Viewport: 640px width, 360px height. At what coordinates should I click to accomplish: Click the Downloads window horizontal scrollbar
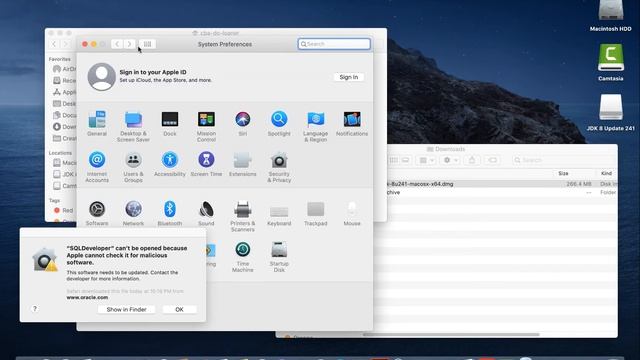click(451, 334)
